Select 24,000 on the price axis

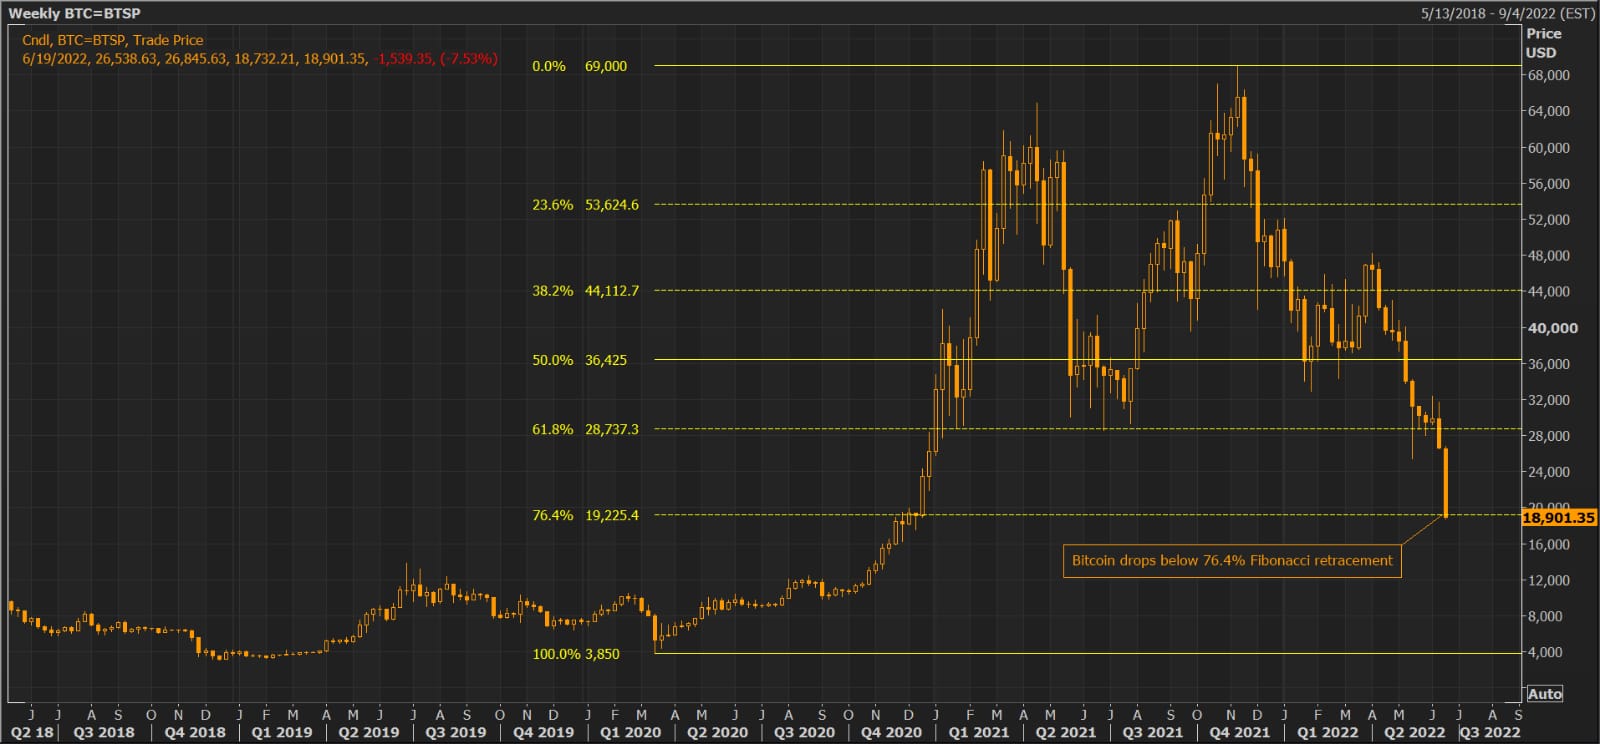click(1548, 472)
